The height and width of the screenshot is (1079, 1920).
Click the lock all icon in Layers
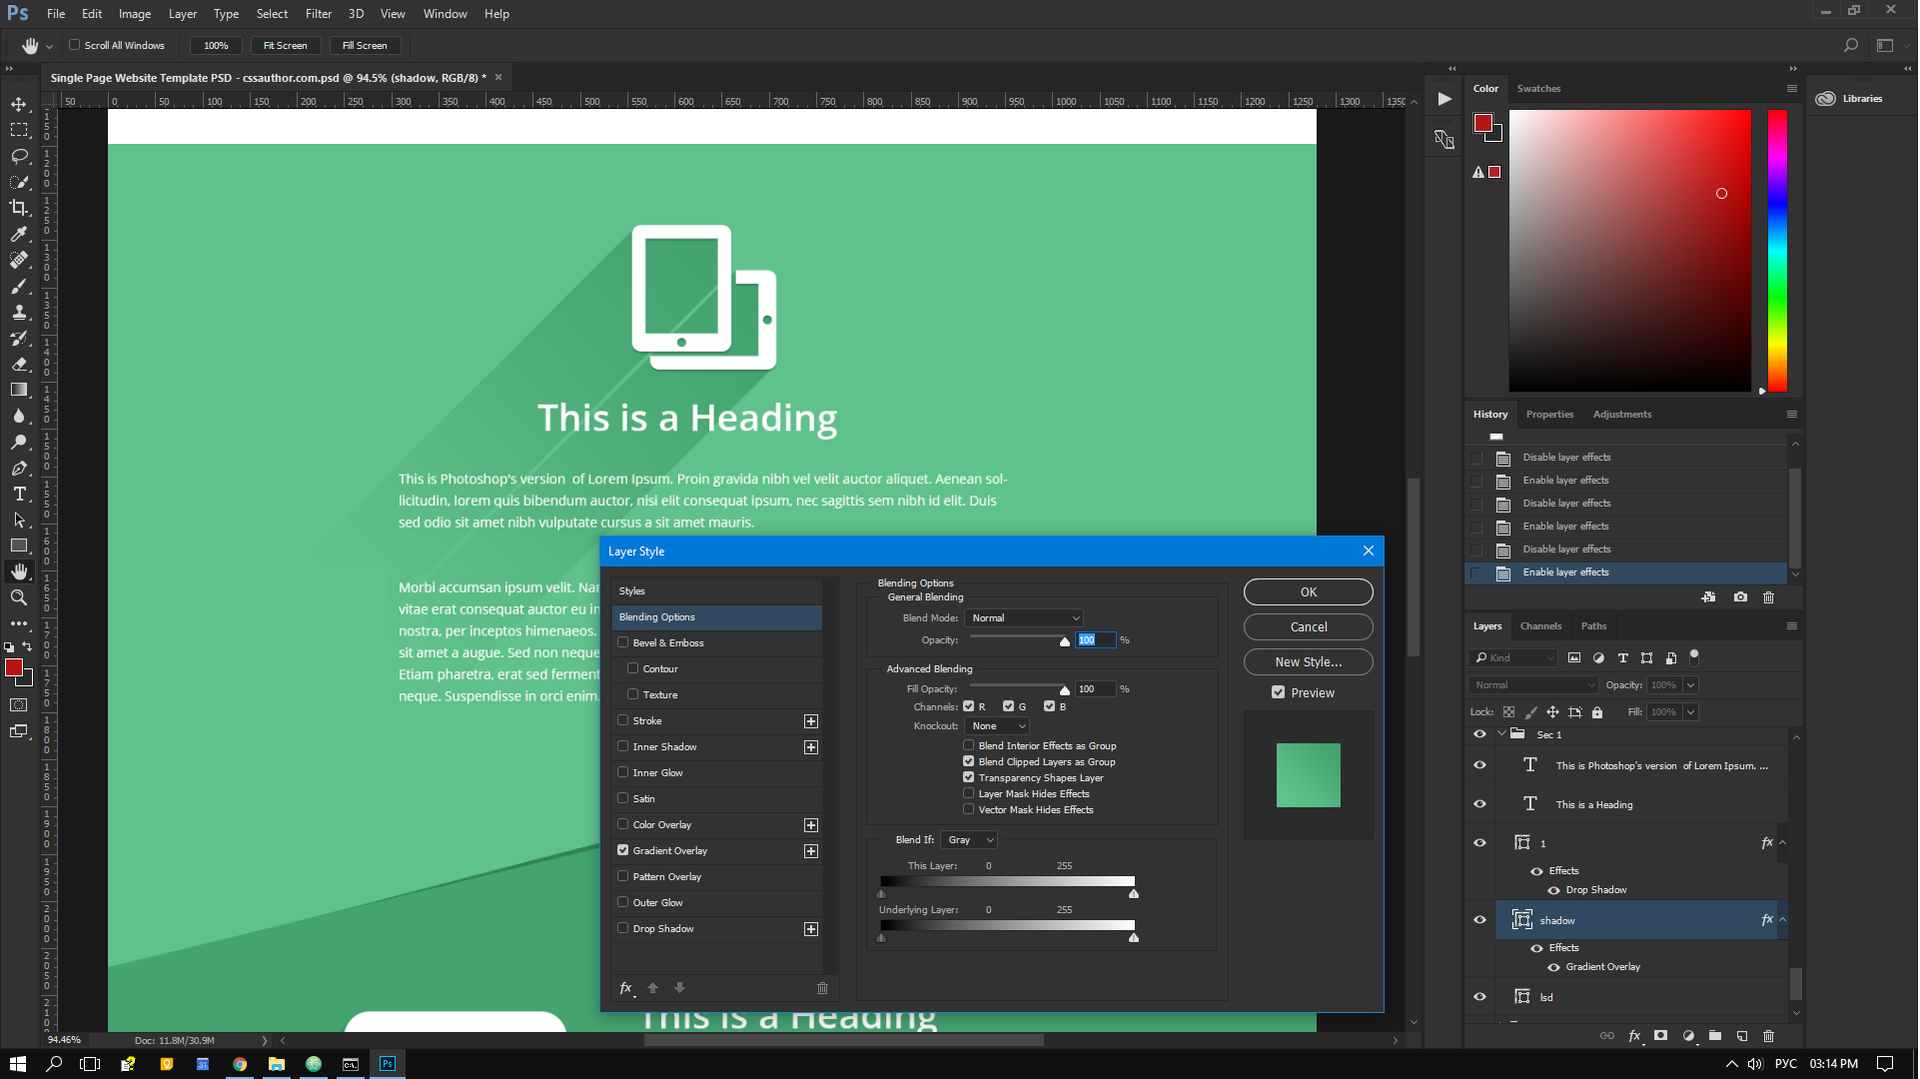coord(1597,712)
